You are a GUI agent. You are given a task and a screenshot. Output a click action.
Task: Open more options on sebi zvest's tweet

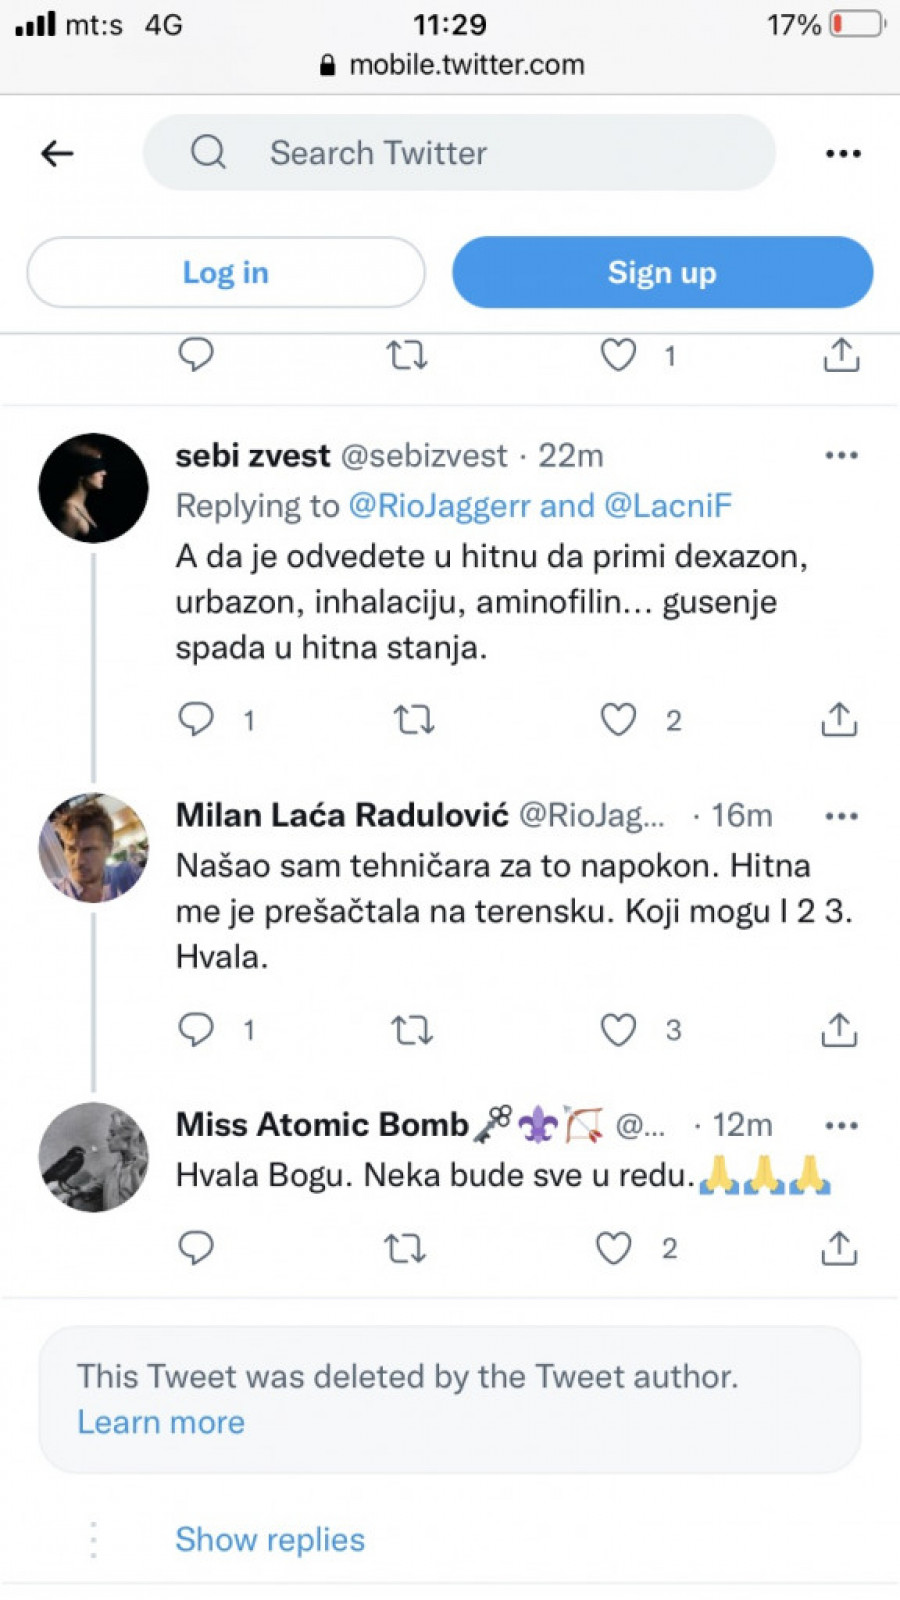tap(841, 456)
